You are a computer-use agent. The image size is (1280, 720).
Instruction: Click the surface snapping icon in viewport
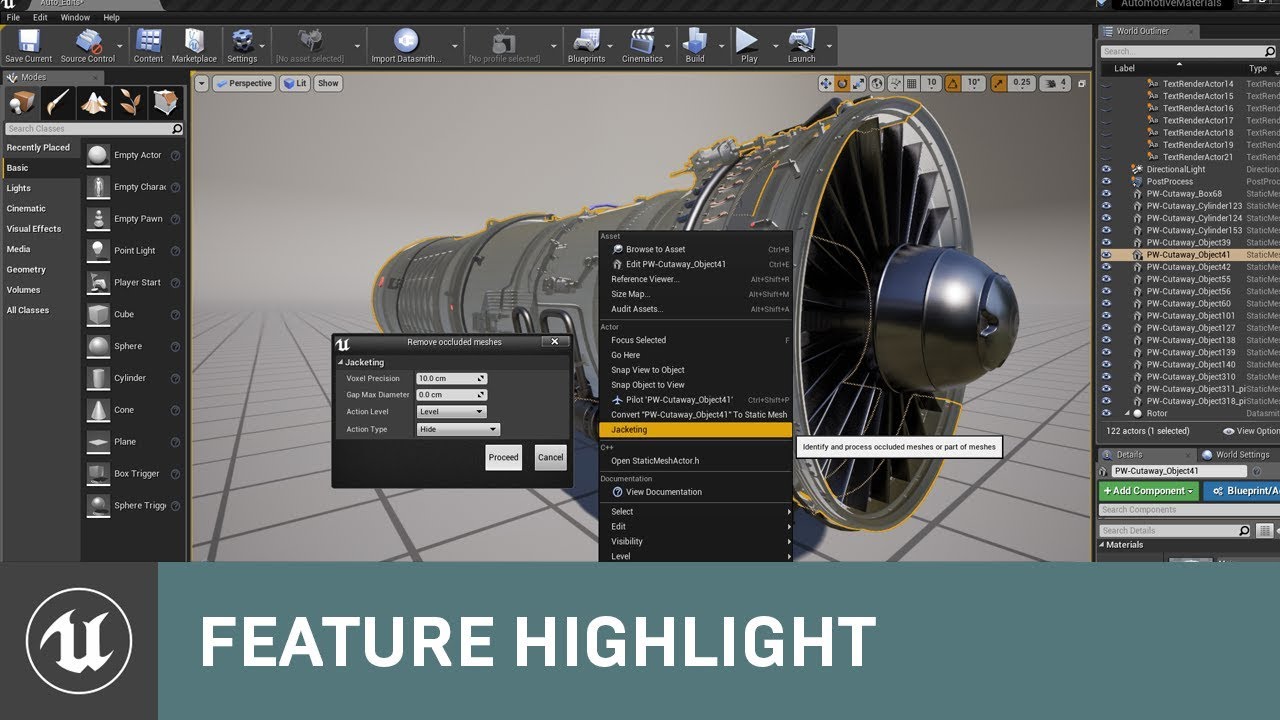[x=895, y=83]
